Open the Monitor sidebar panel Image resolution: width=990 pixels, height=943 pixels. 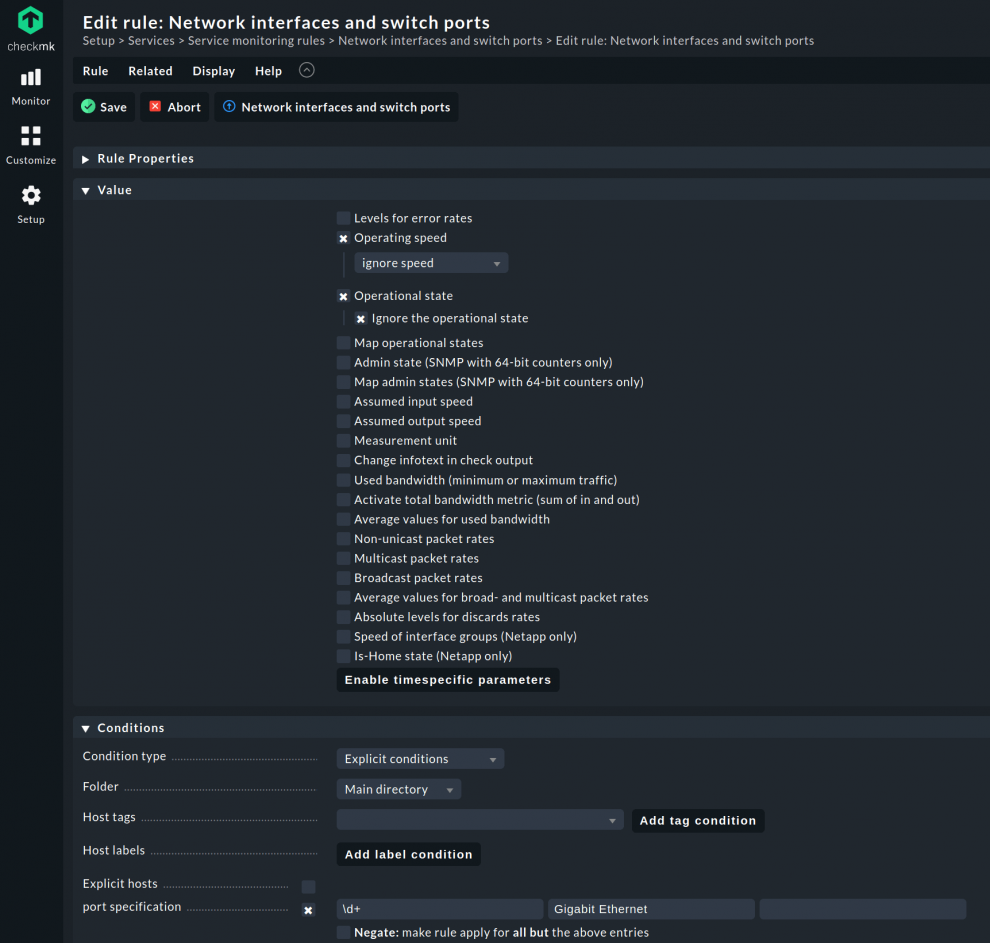(30, 86)
